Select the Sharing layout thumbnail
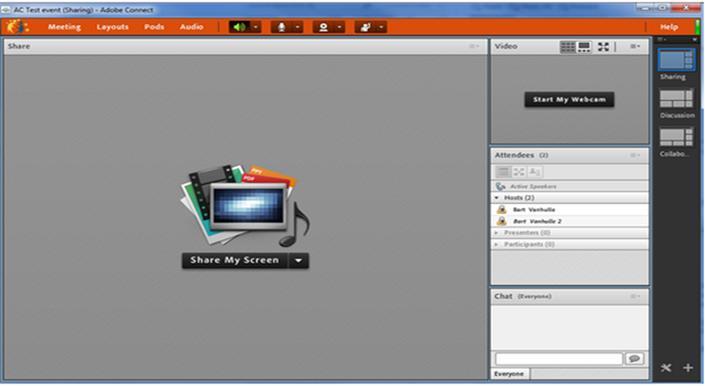705x386 pixels. (x=676, y=60)
